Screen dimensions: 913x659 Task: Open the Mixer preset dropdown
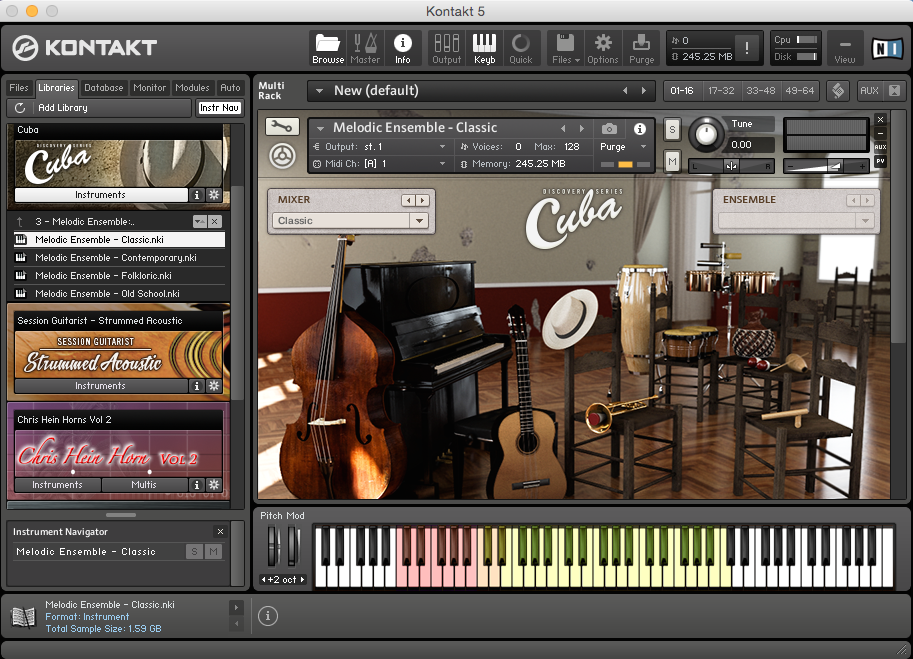(x=419, y=221)
